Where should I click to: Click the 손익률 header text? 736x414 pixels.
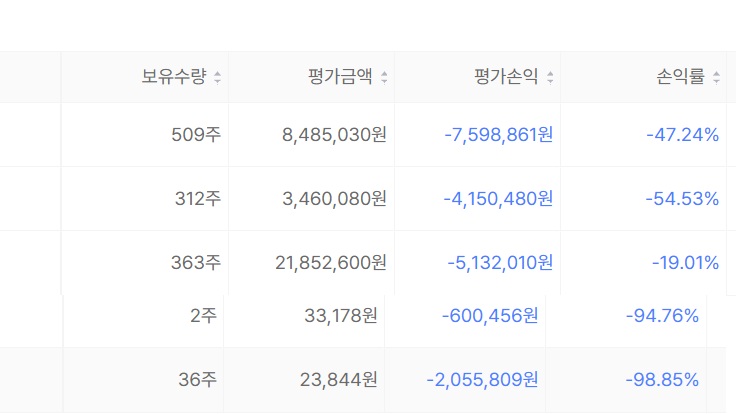click(681, 77)
